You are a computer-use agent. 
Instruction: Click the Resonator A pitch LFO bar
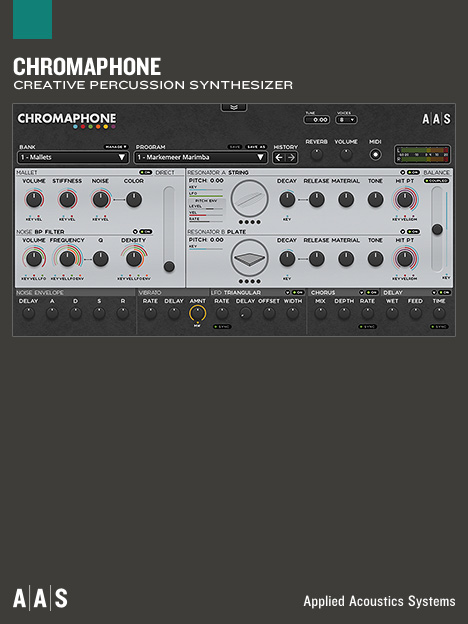tap(206, 195)
